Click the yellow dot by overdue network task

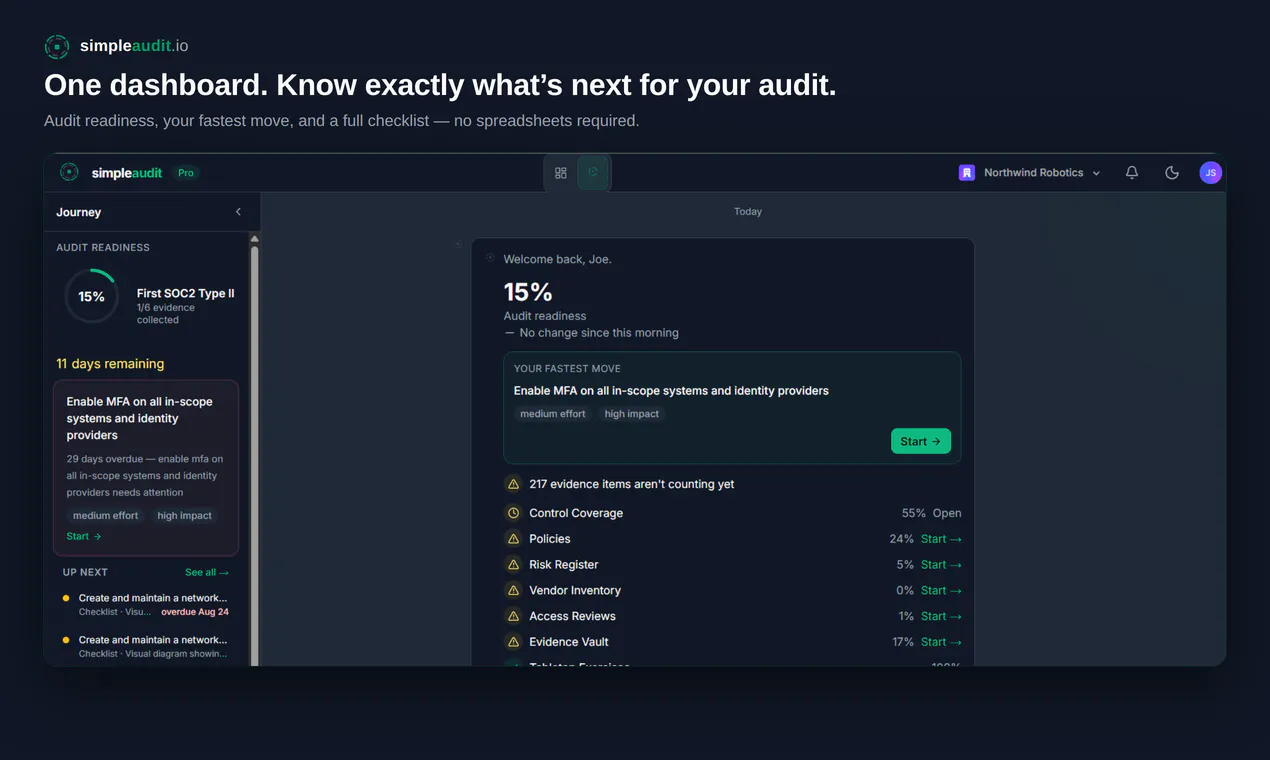[x=66, y=598]
